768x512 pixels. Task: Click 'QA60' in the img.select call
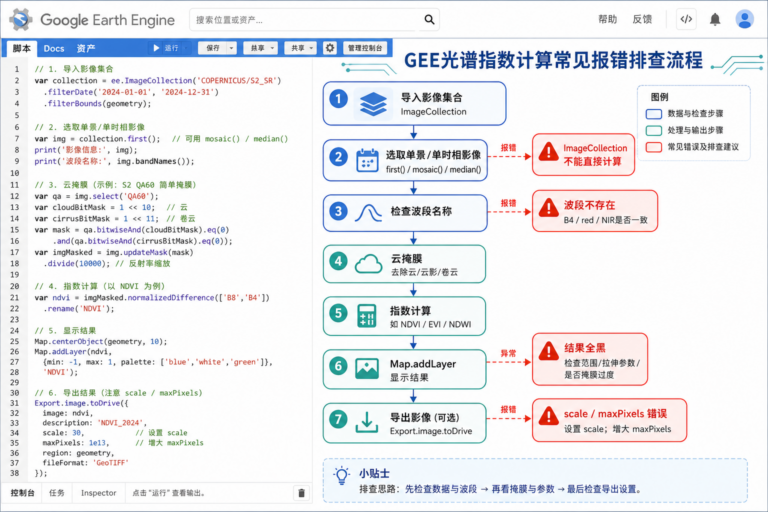[137, 196]
